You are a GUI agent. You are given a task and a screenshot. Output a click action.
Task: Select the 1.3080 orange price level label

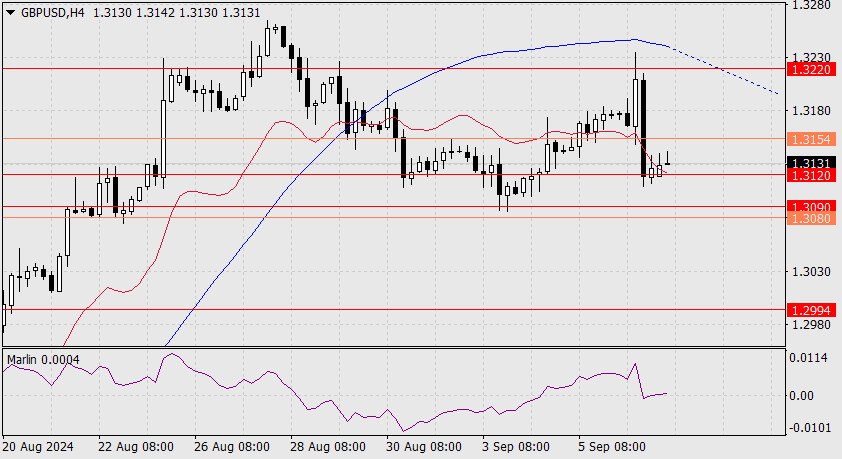click(x=811, y=218)
